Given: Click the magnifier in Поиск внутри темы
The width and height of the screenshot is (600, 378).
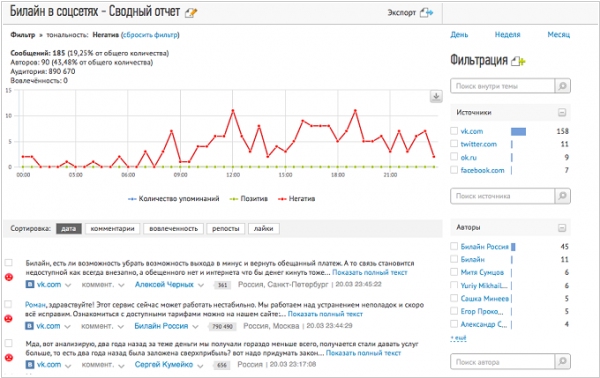Looking at the screenshot, I should click(562, 86).
